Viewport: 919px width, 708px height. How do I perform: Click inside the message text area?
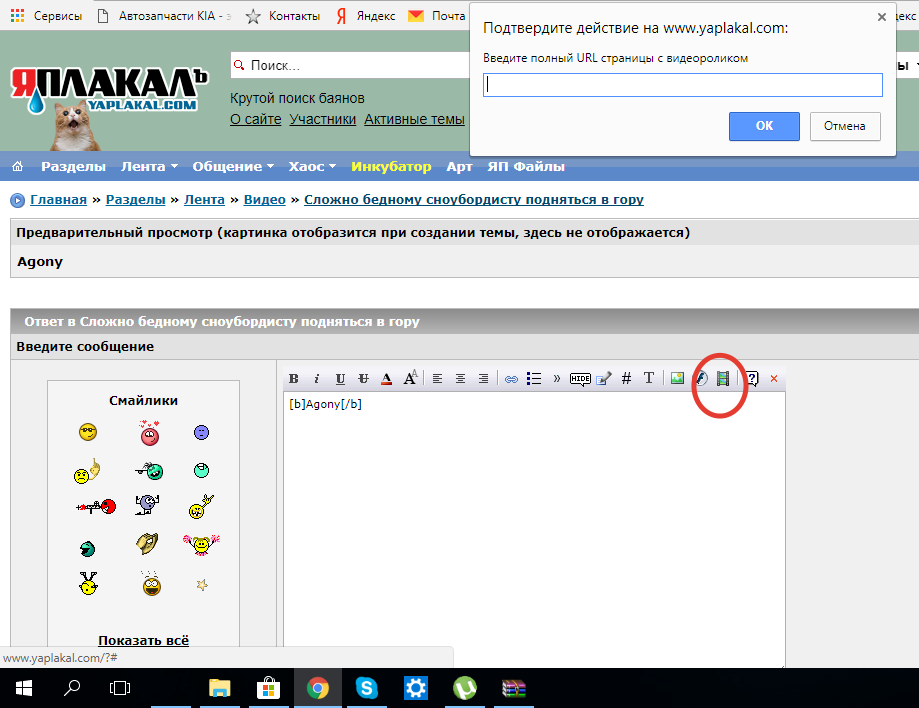[534, 530]
